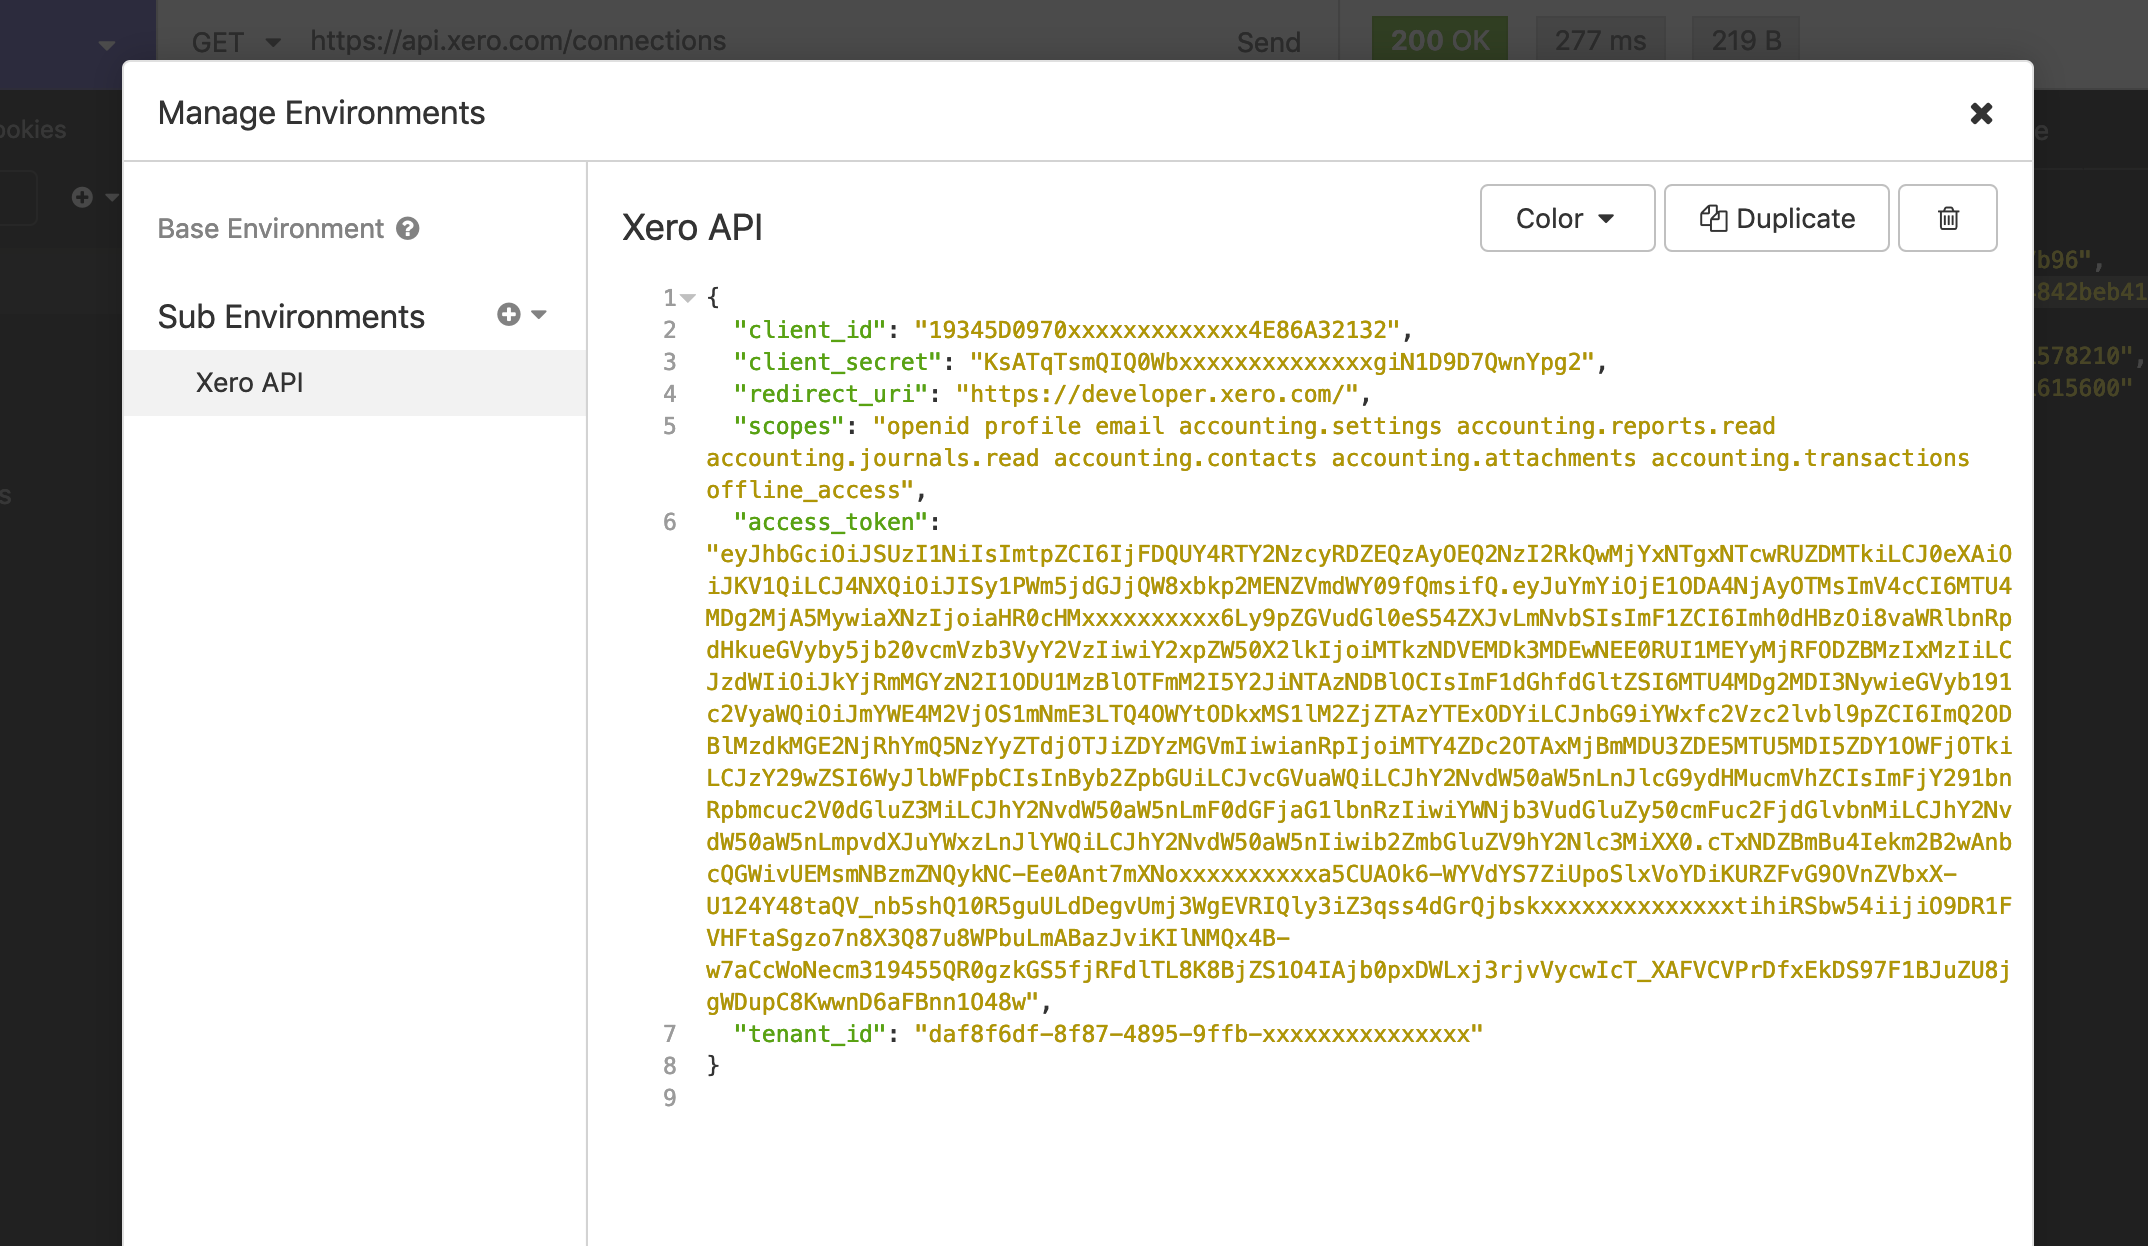
Task: Place cursor on client_id value
Action: point(1157,330)
